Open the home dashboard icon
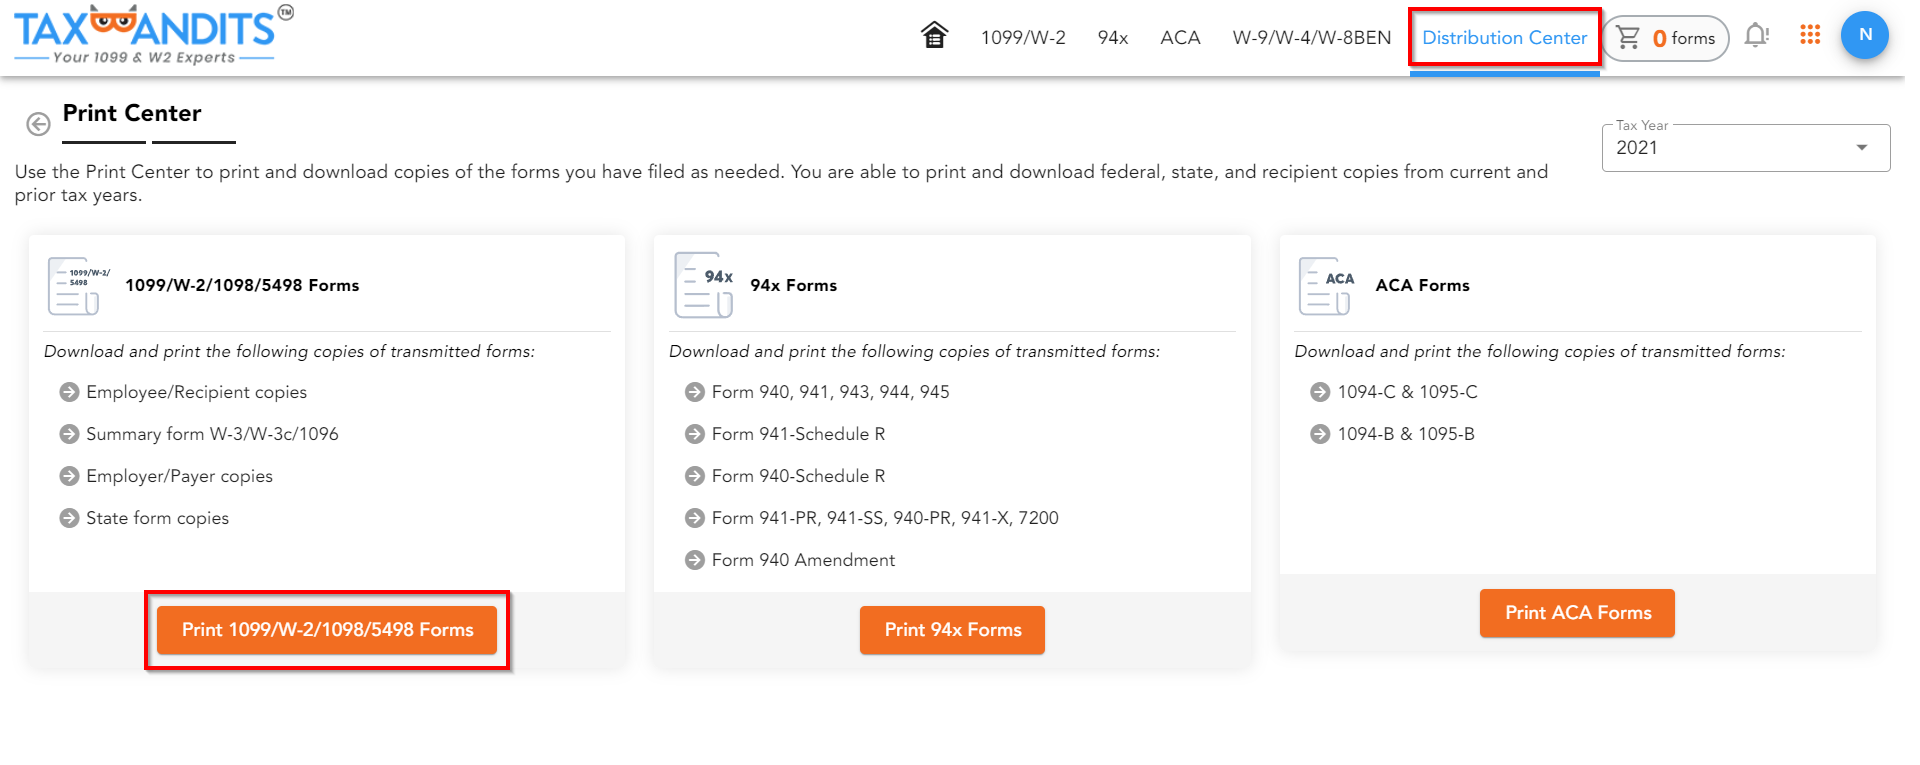The width and height of the screenshot is (1920, 765). (934, 35)
